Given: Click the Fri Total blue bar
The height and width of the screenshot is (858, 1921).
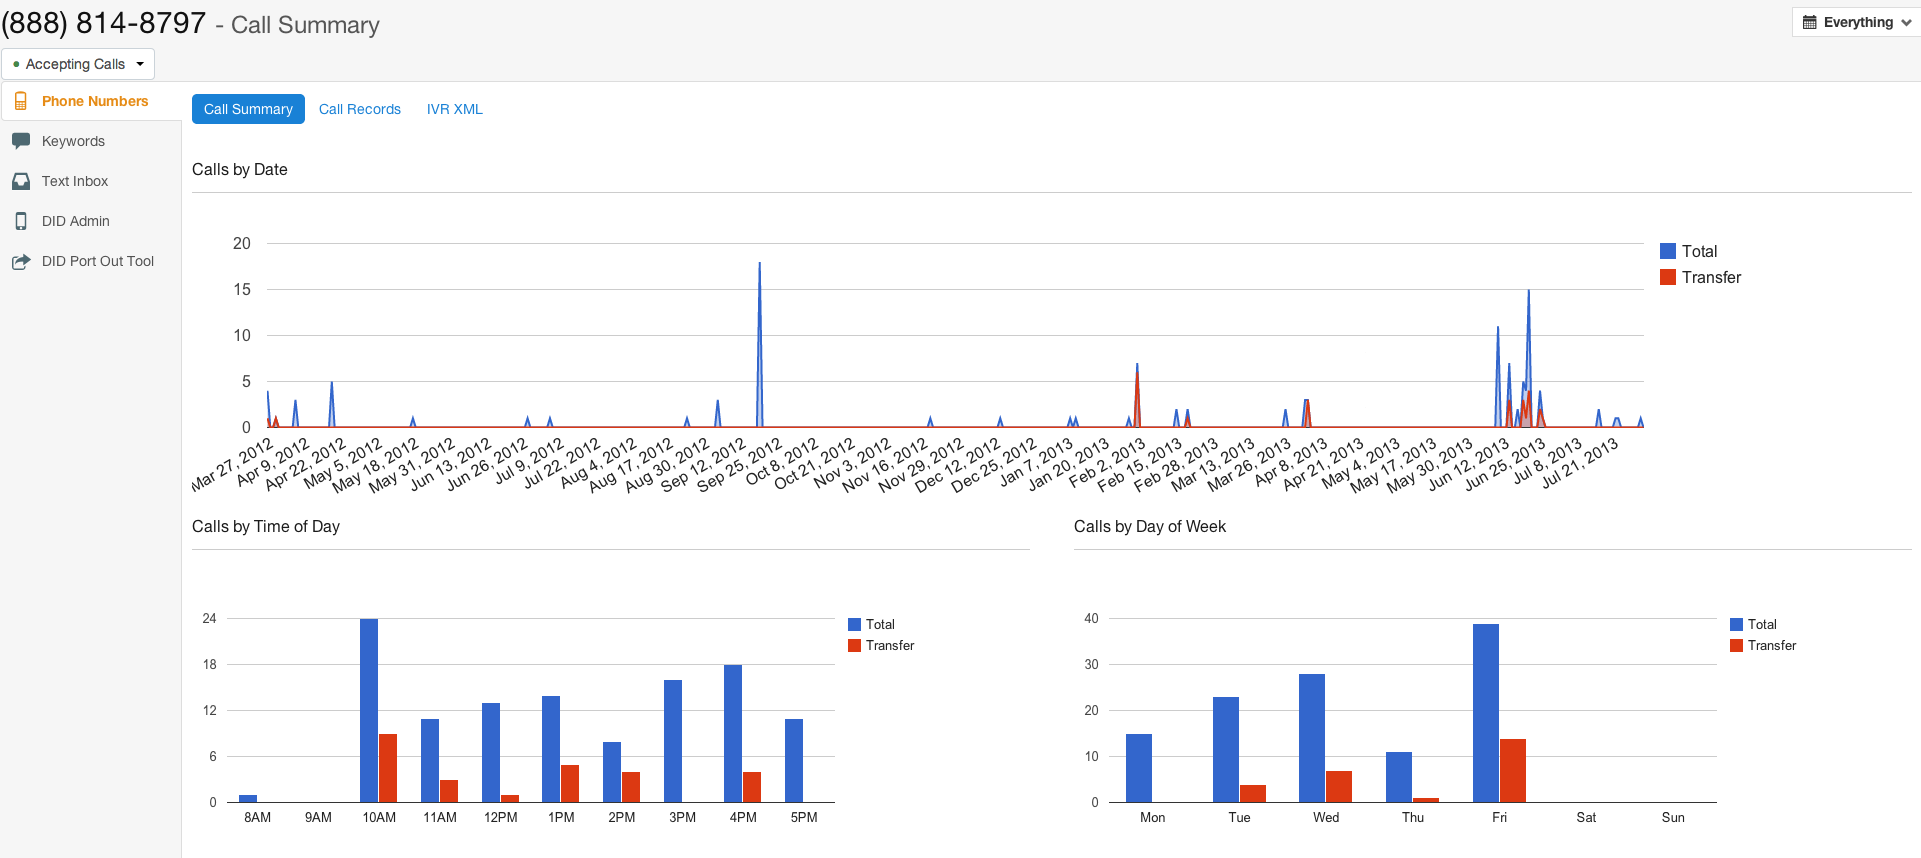Looking at the screenshot, I should pyautogui.click(x=1486, y=713).
